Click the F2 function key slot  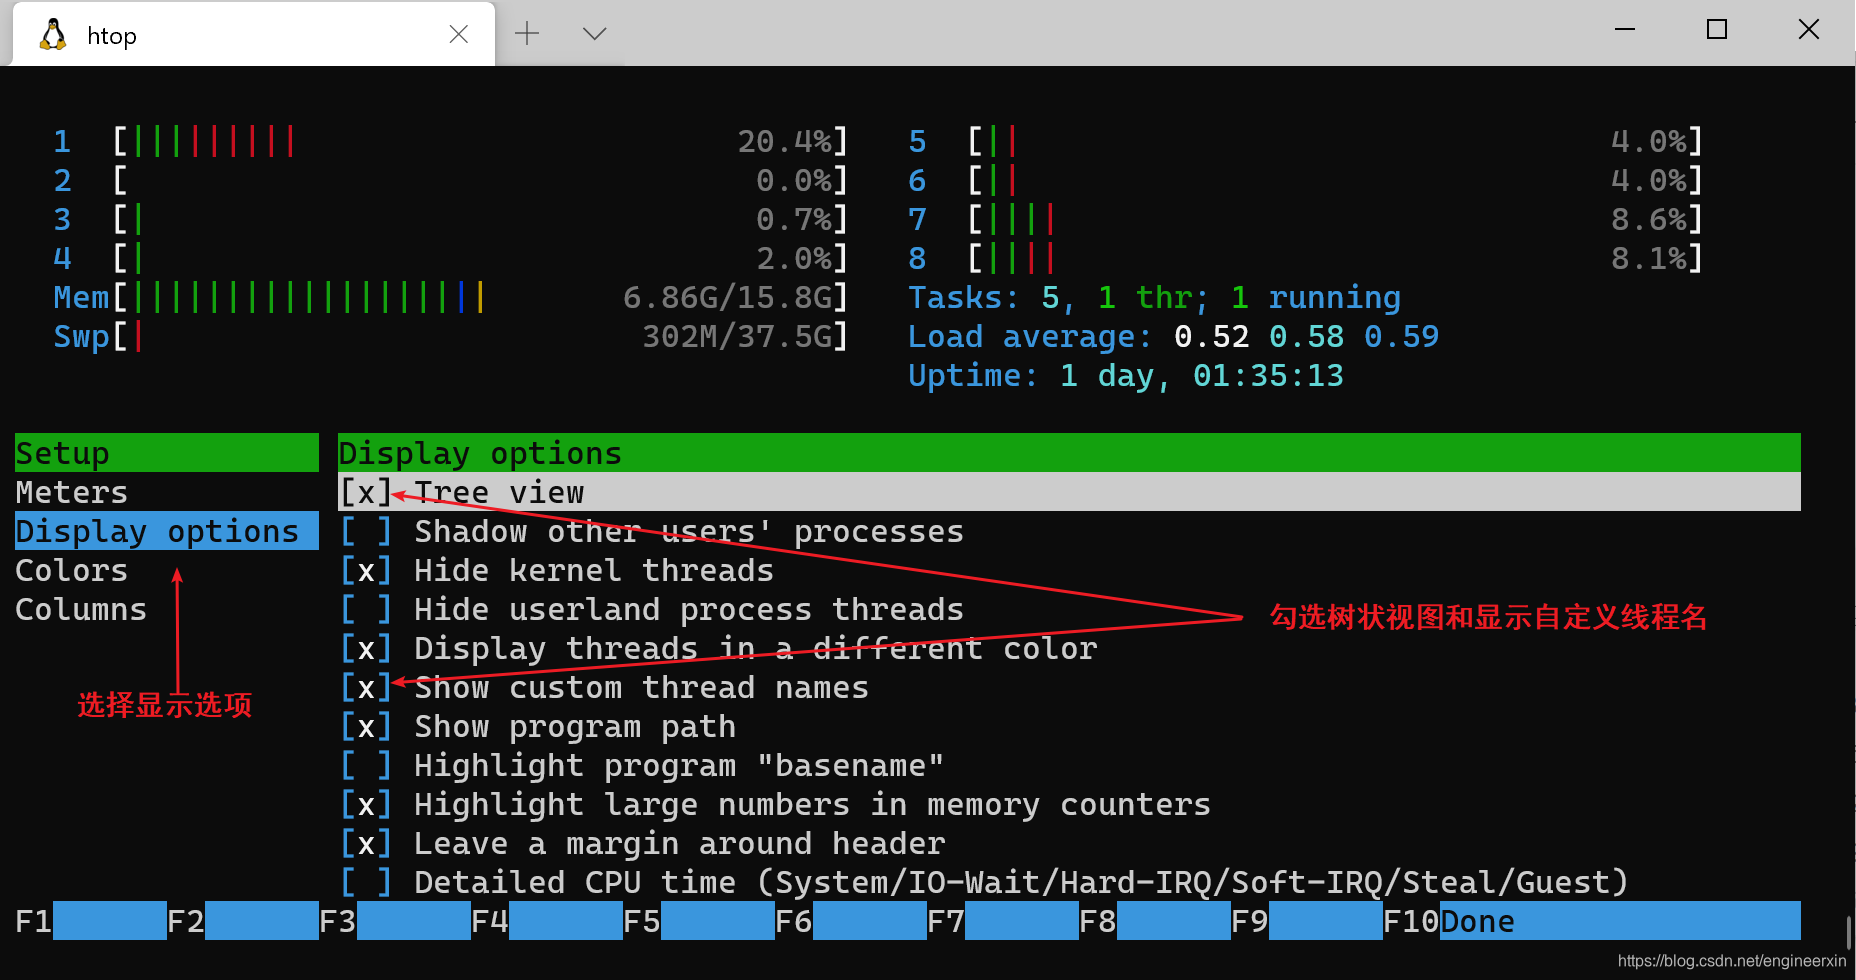243,921
